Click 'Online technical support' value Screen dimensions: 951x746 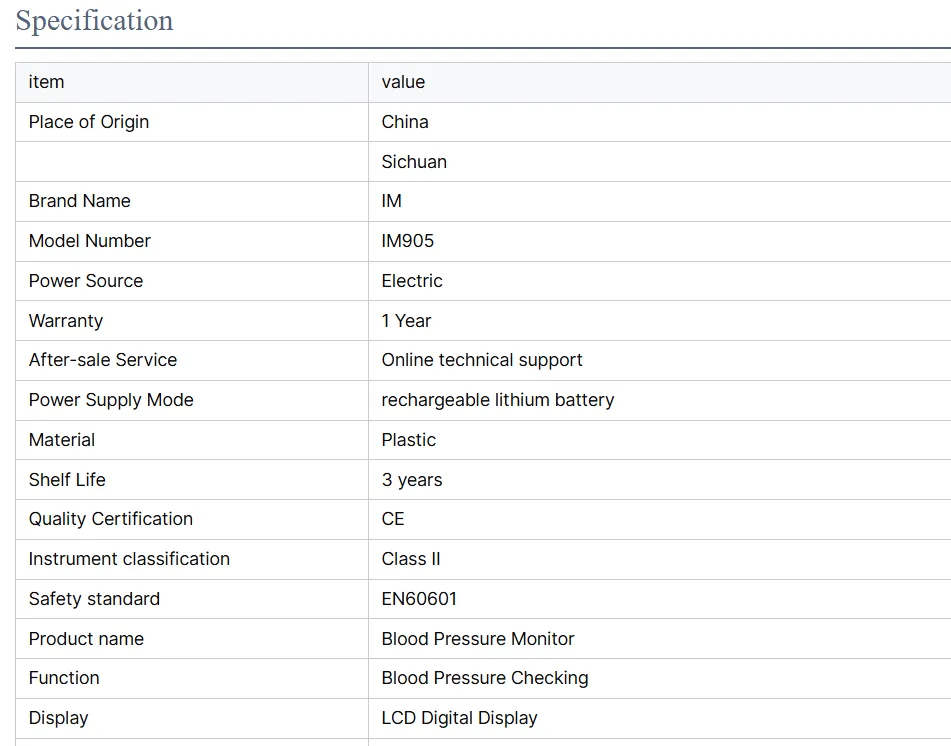pyautogui.click(x=482, y=360)
